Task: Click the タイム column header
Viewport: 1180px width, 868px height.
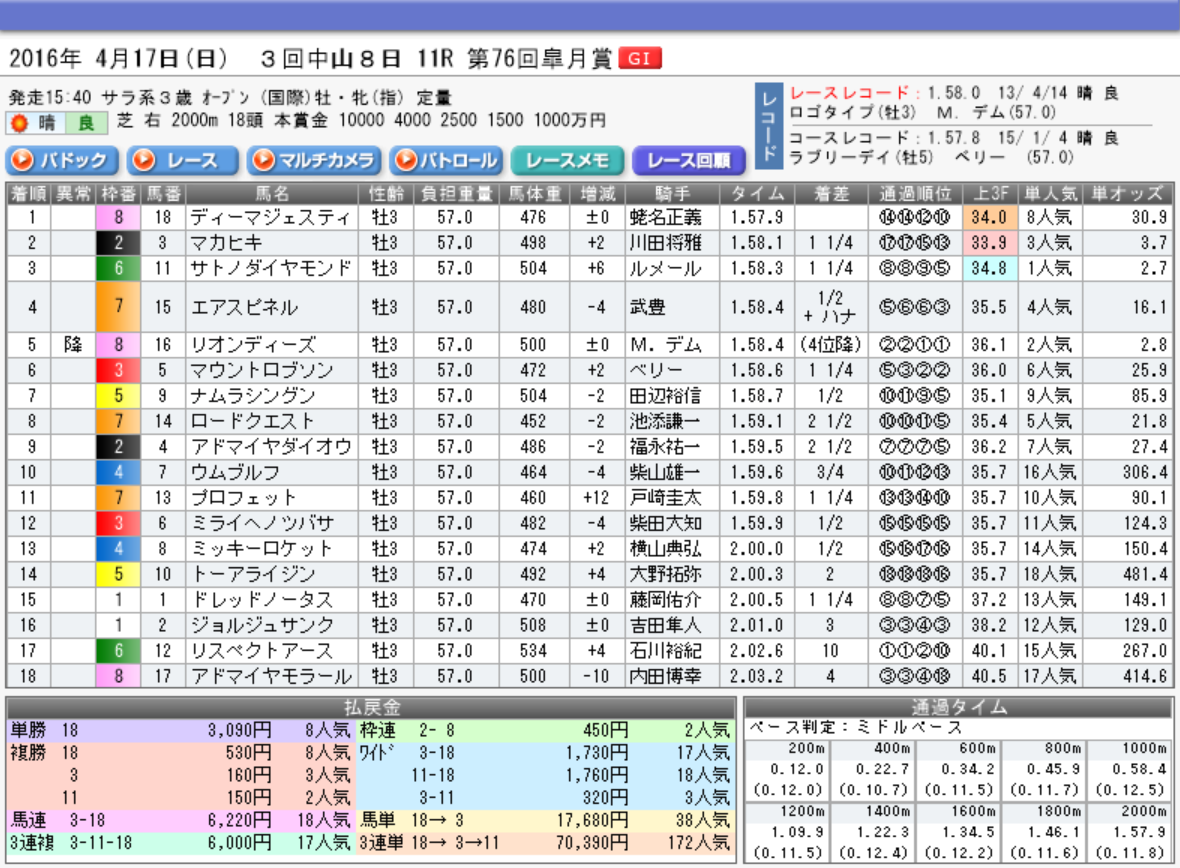Action: tap(757, 193)
